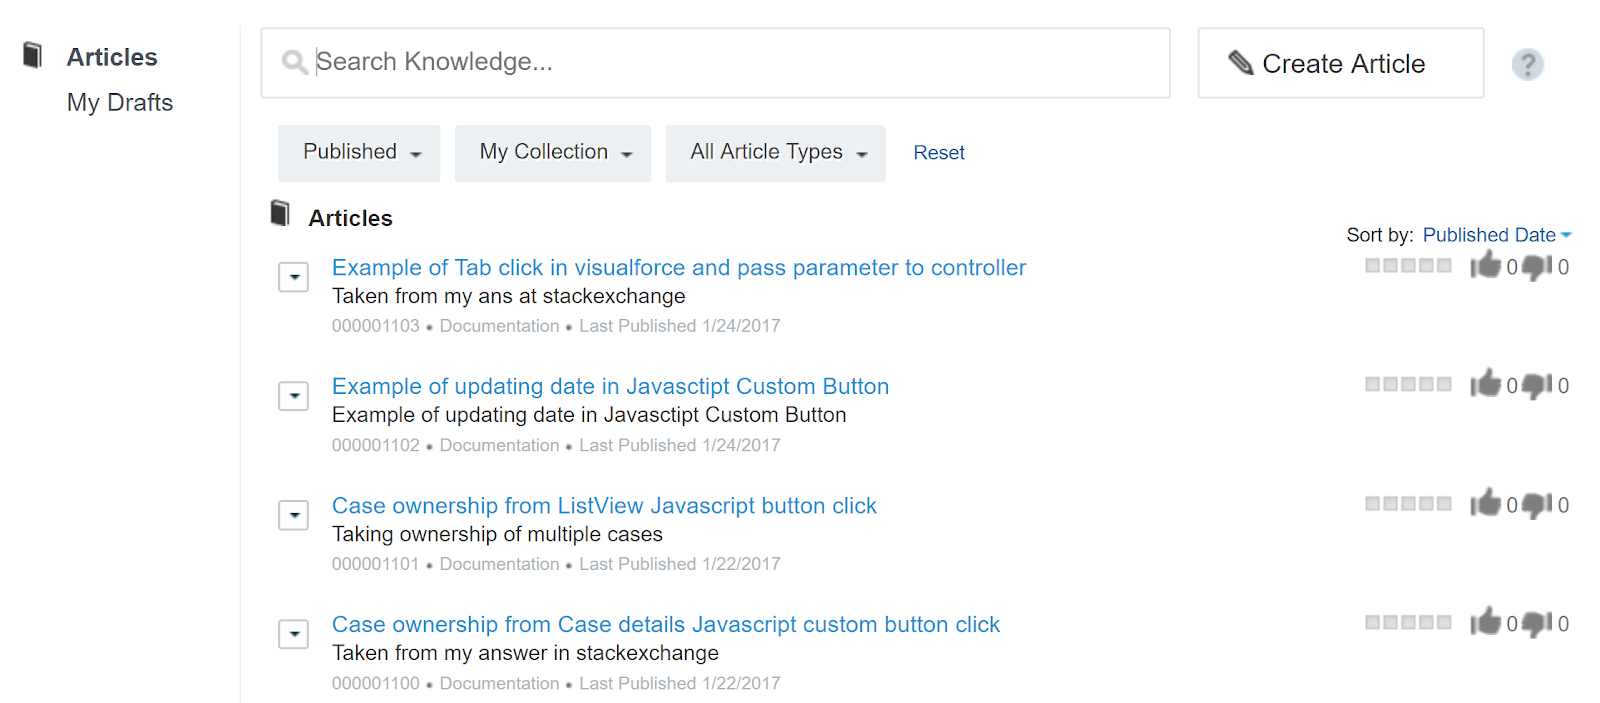Go to My Drafts in sidebar

(x=120, y=102)
